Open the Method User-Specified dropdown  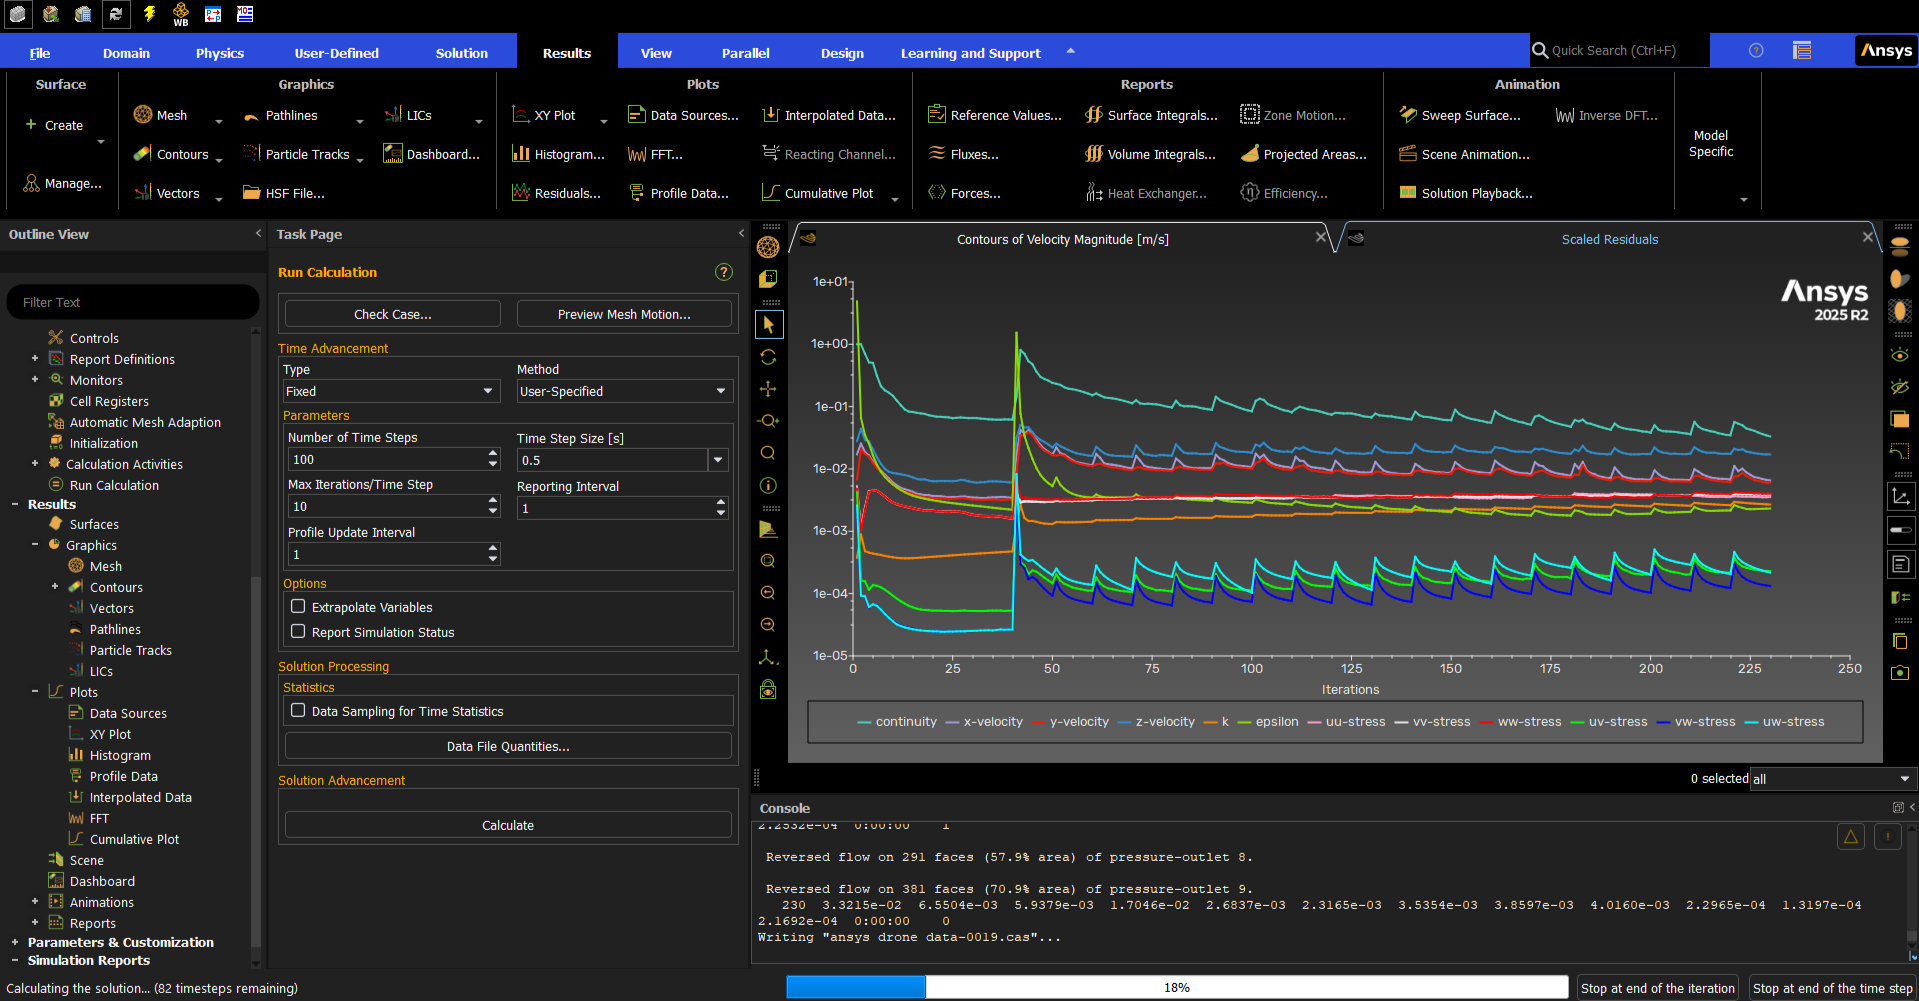pyautogui.click(x=625, y=391)
